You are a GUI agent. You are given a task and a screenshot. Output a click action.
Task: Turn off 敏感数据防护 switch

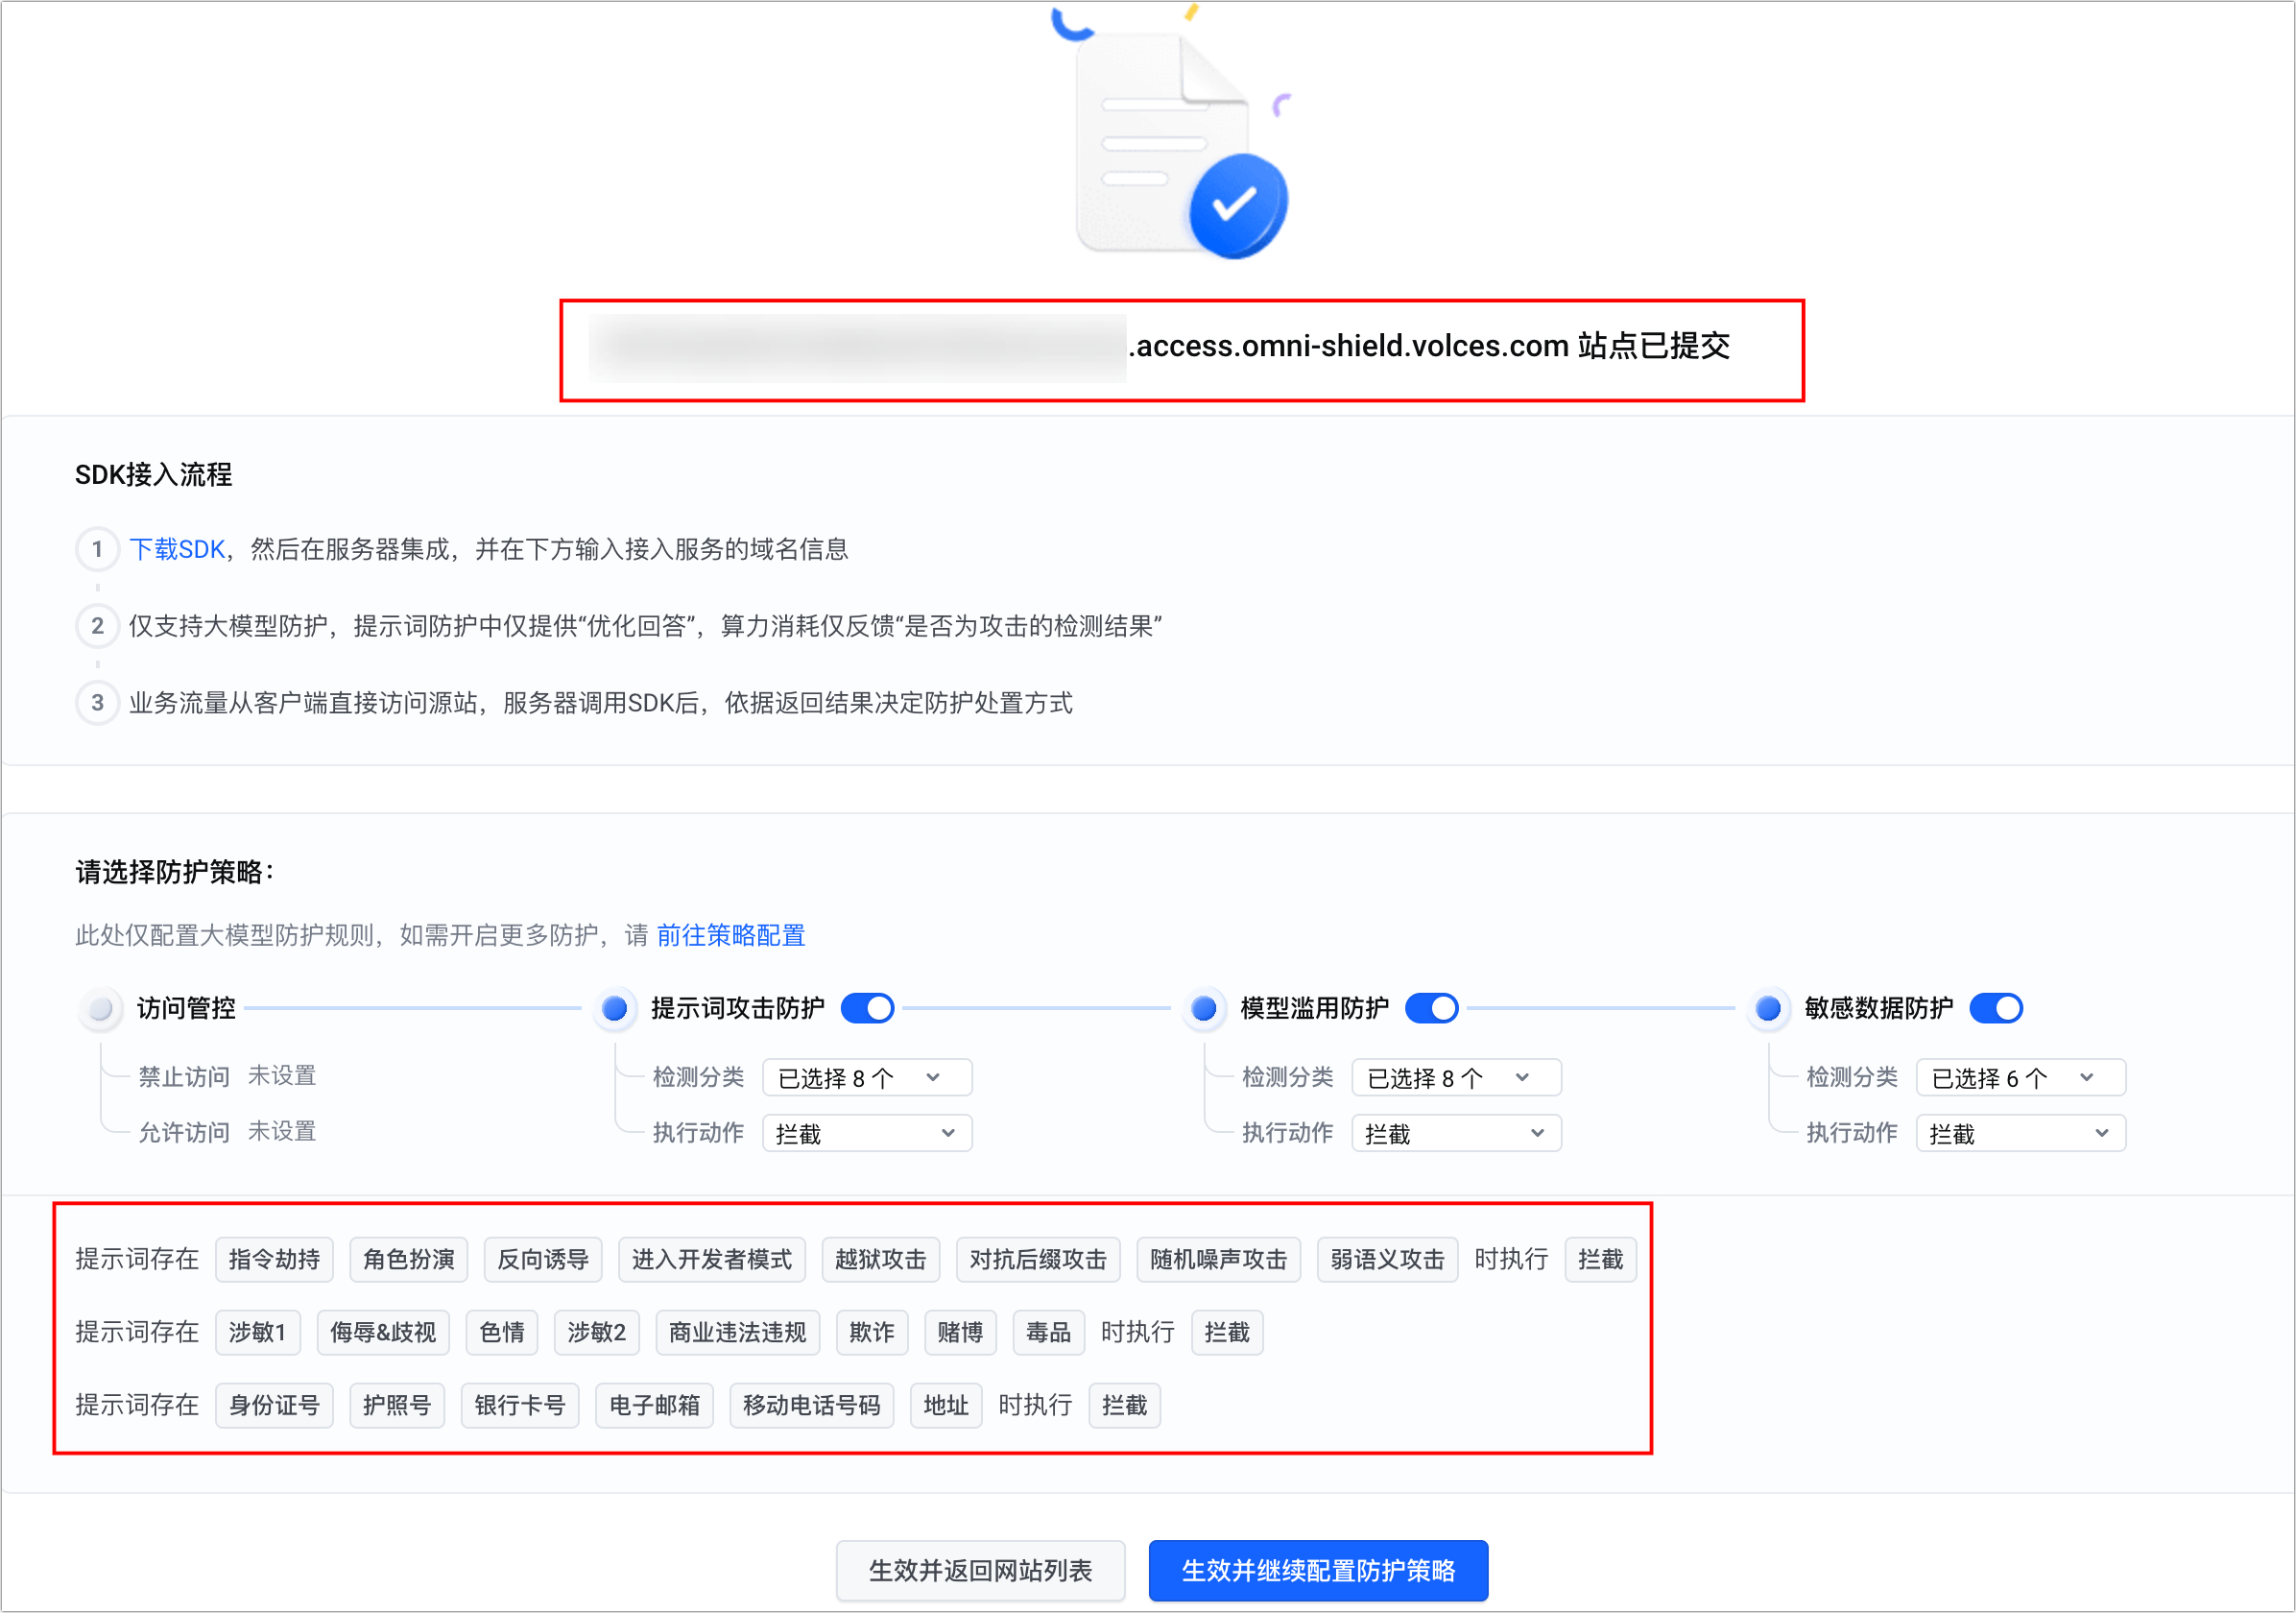click(x=1995, y=1008)
